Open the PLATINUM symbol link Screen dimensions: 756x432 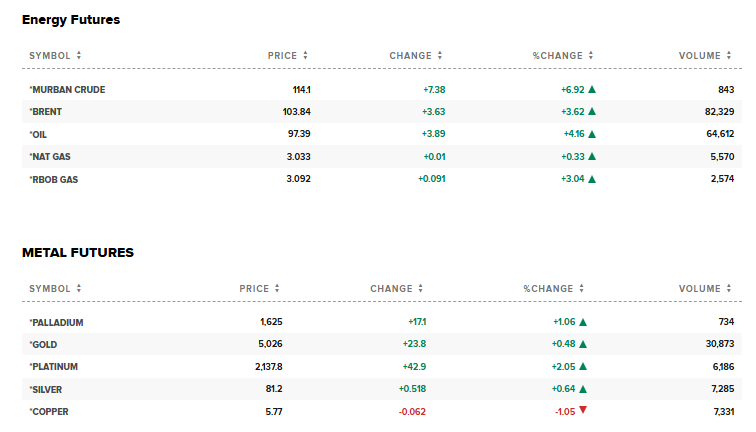click(x=54, y=367)
